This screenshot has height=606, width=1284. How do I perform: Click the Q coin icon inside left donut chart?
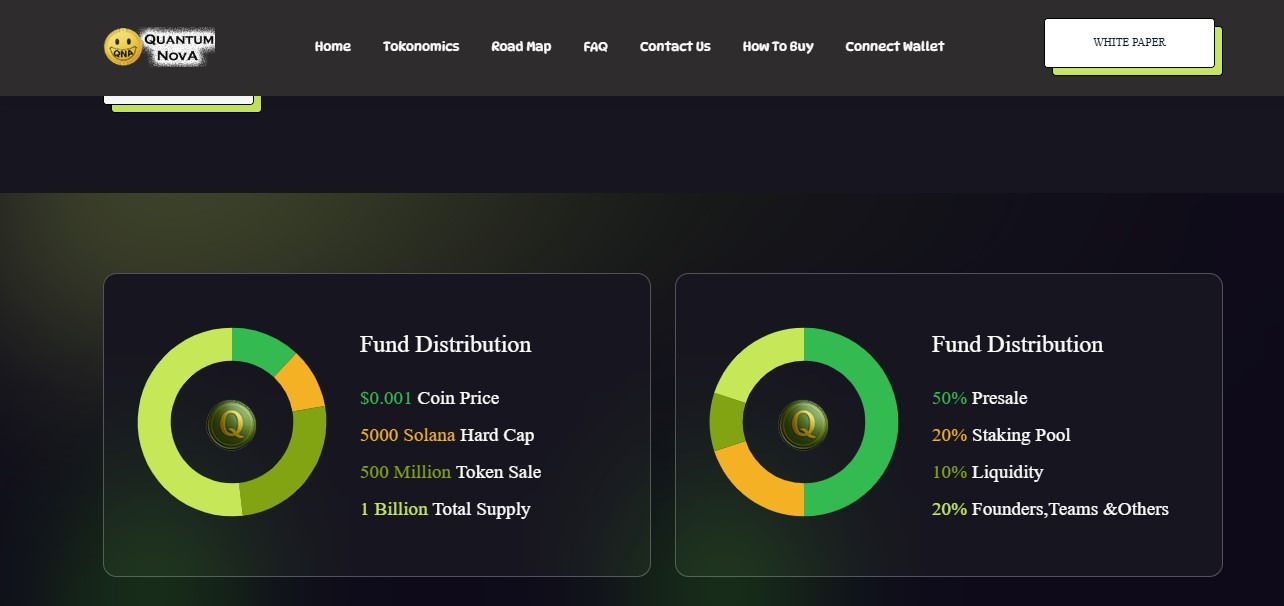point(232,423)
